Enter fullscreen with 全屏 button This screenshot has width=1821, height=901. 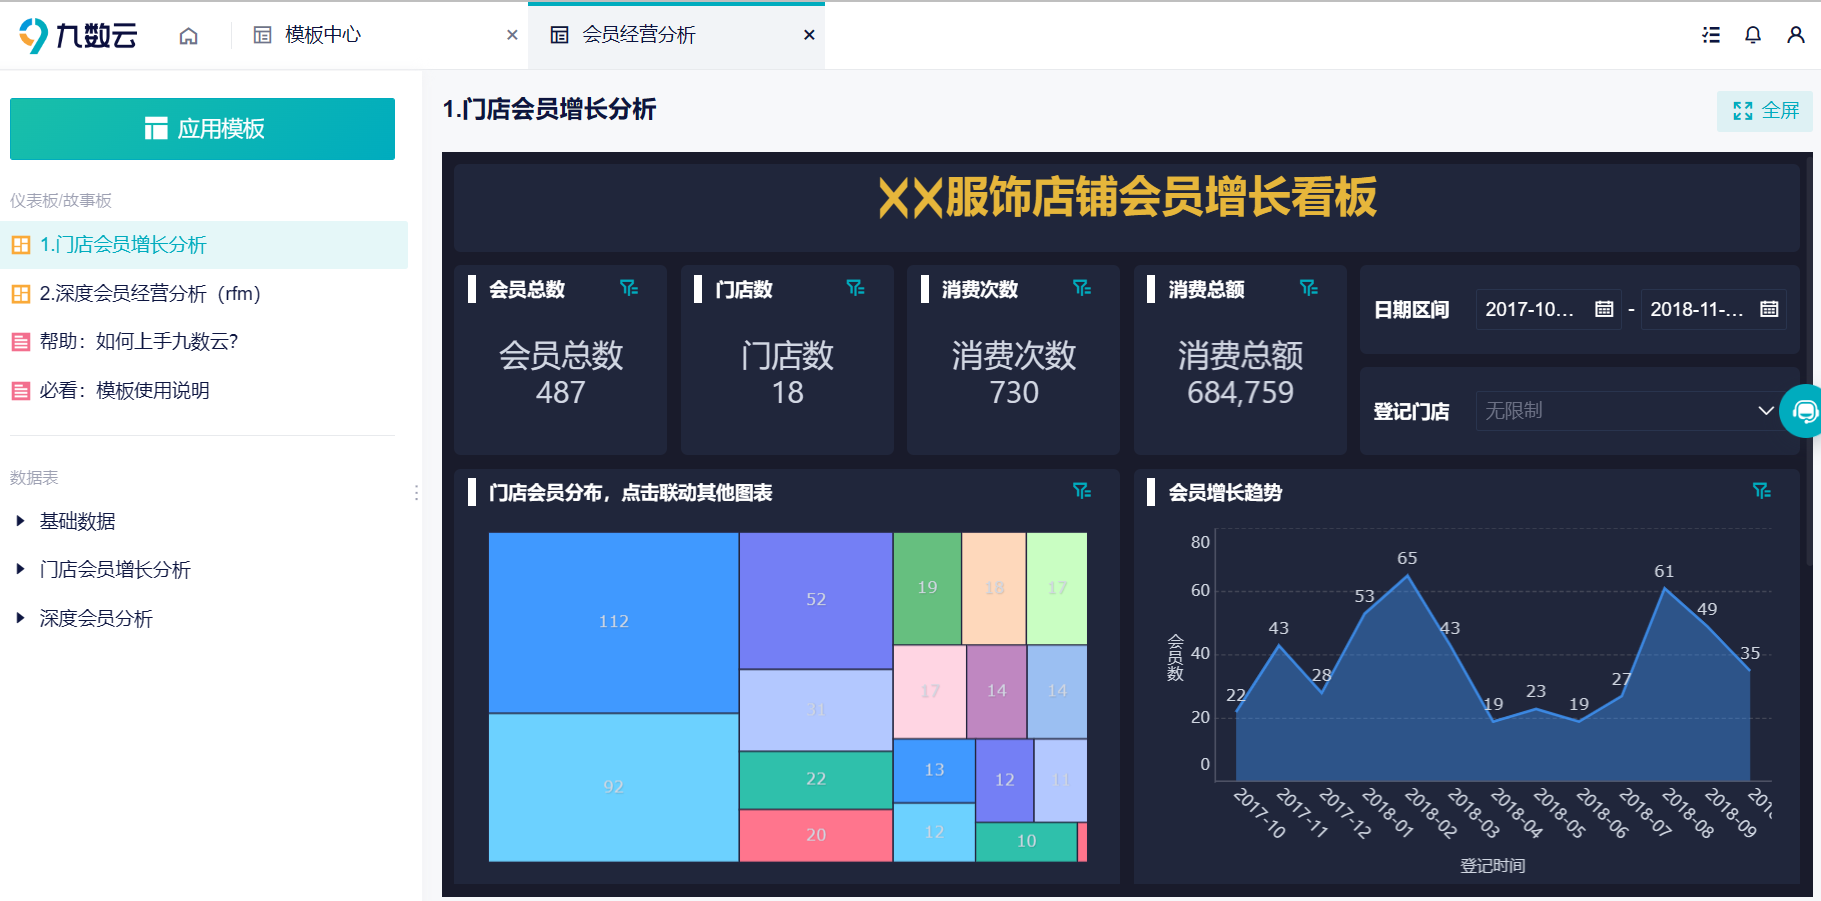(x=1765, y=111)
